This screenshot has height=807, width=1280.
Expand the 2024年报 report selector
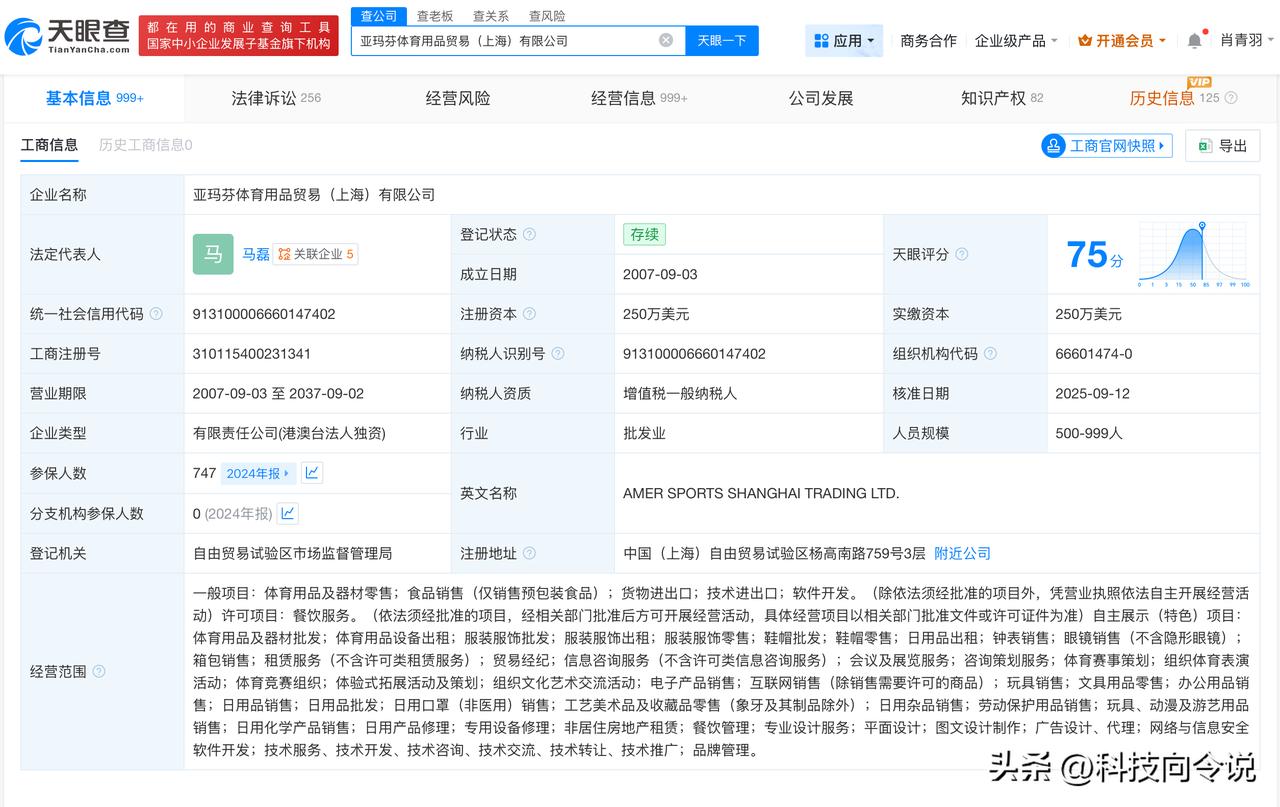coord(258,473)
